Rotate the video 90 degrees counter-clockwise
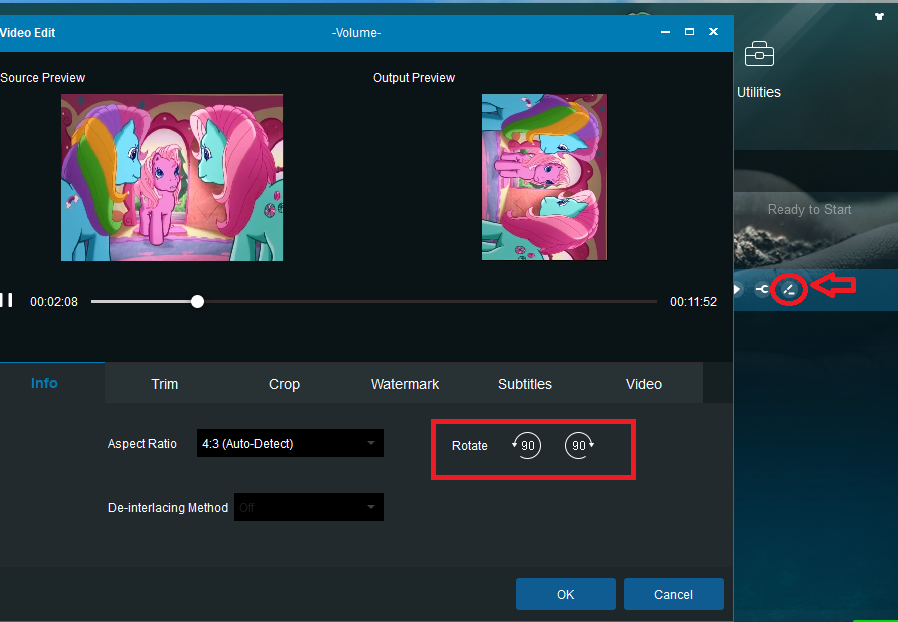 click(526, 446)
